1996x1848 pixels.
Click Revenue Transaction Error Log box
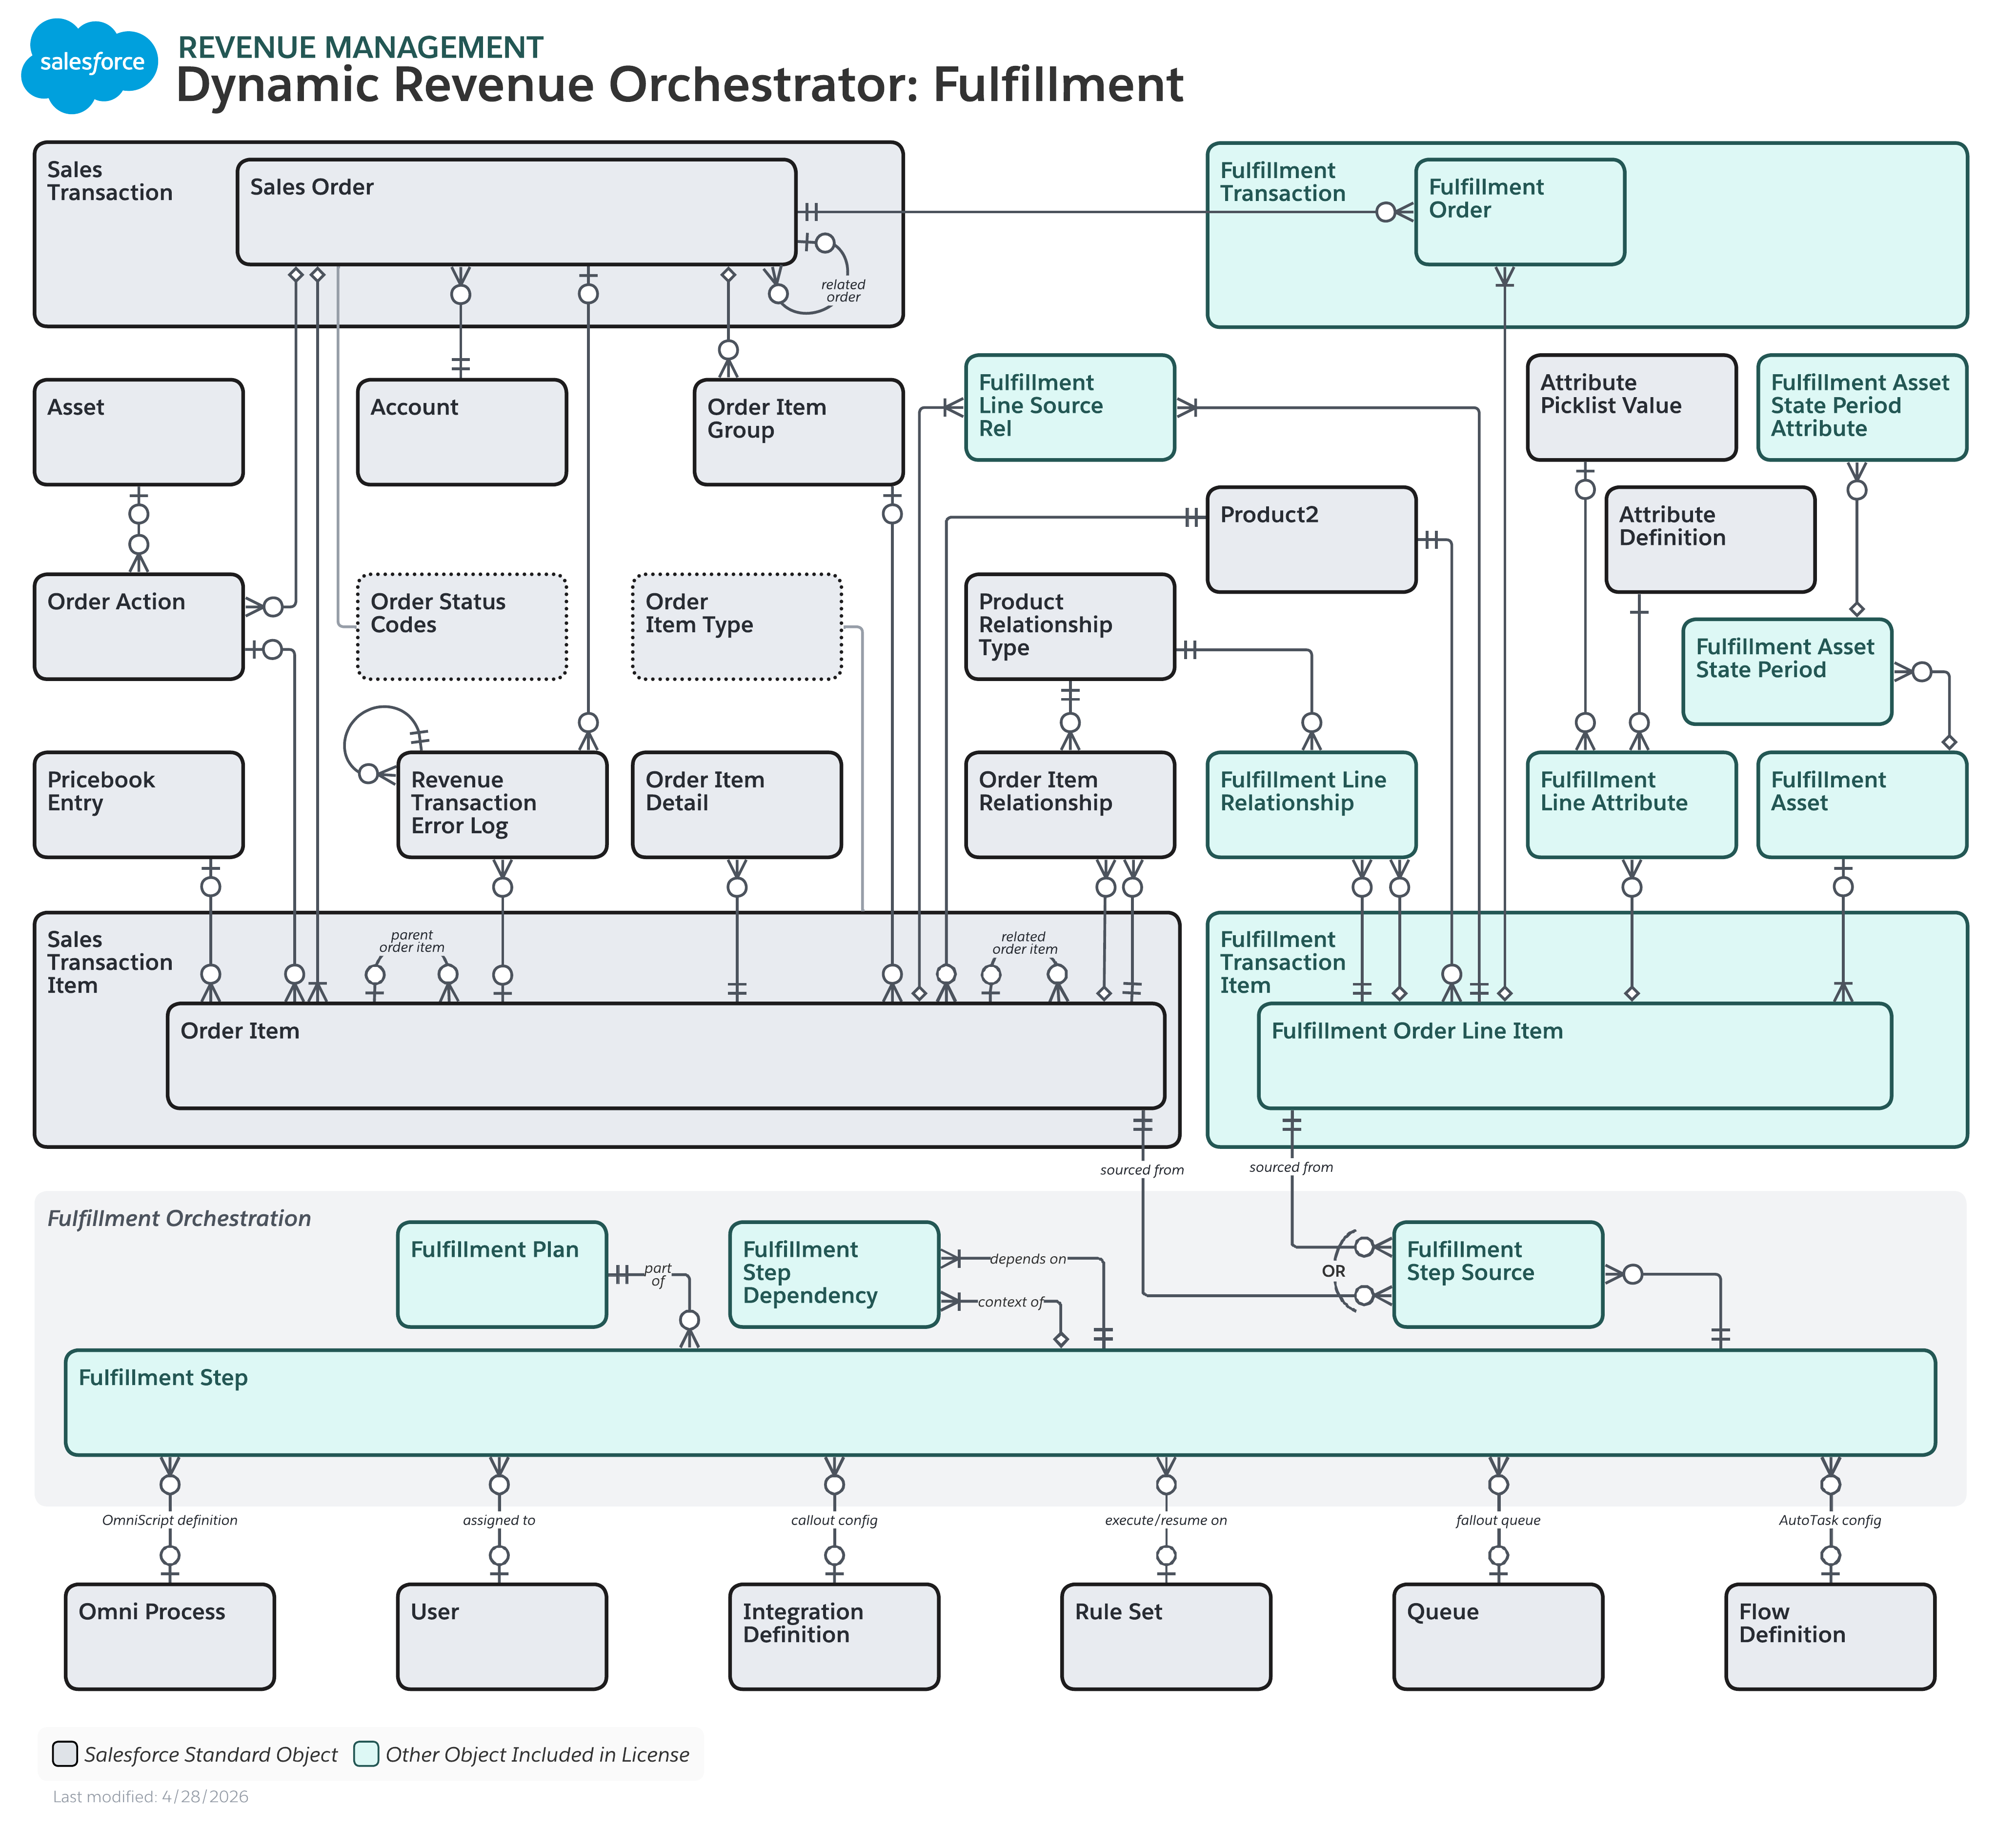[x=502, y=804]
